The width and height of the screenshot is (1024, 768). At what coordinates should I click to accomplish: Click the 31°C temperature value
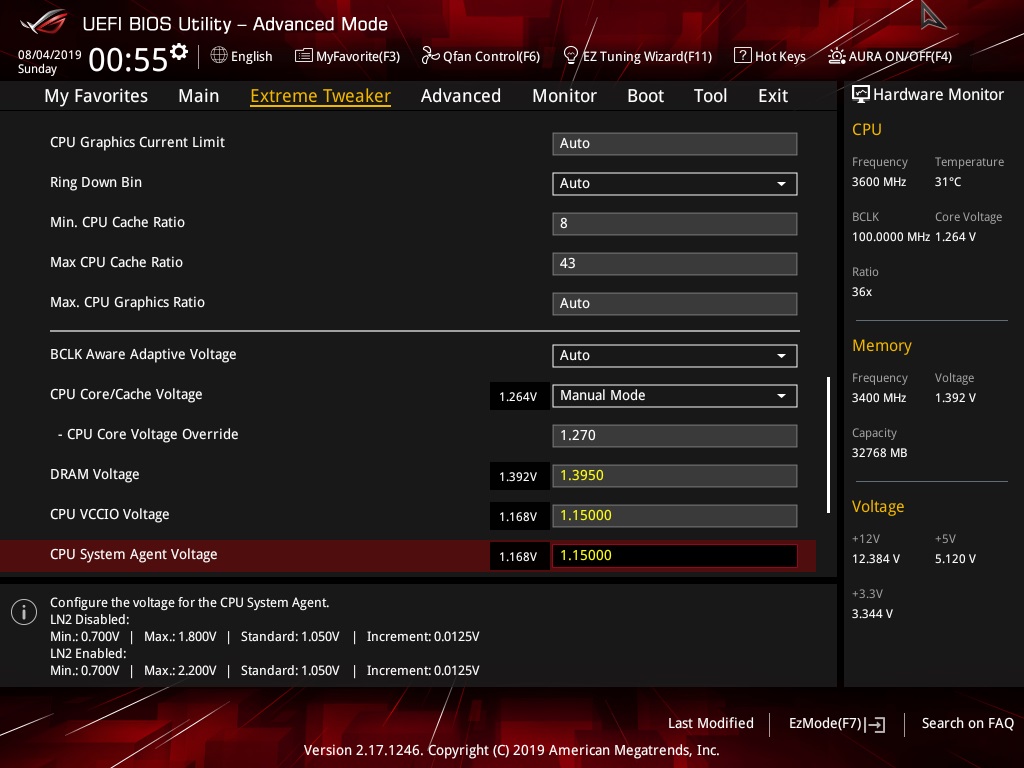pos(948,182)
